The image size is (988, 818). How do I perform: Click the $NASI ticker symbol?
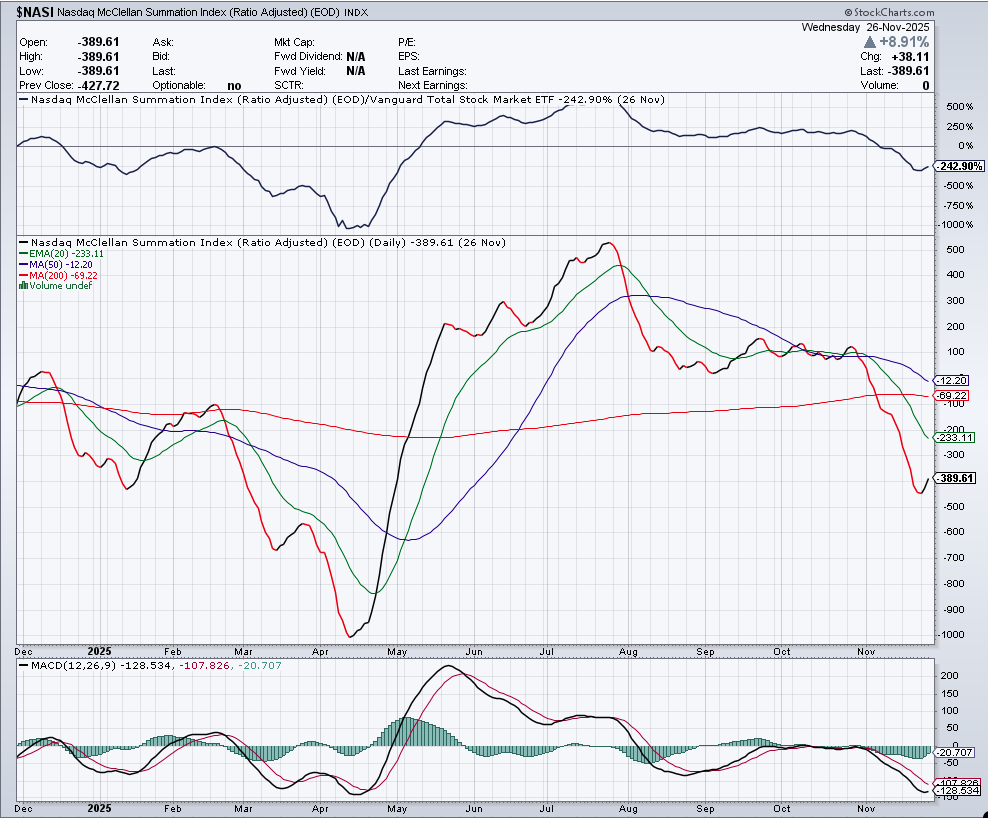pyautogui.click(x=26, y=12)
